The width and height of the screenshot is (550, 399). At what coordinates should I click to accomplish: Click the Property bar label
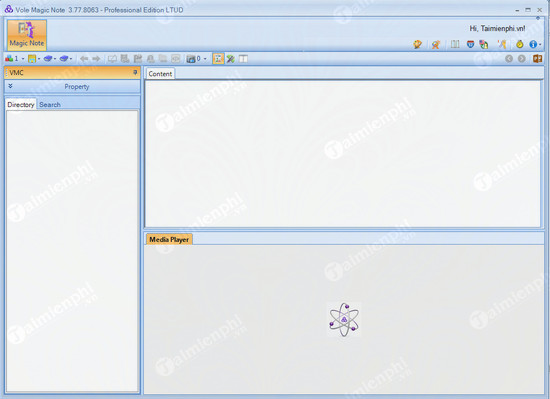(x=76, y=87)
